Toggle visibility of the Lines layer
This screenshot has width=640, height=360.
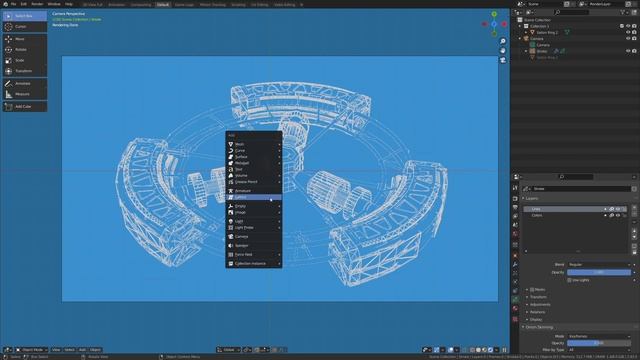618,209
